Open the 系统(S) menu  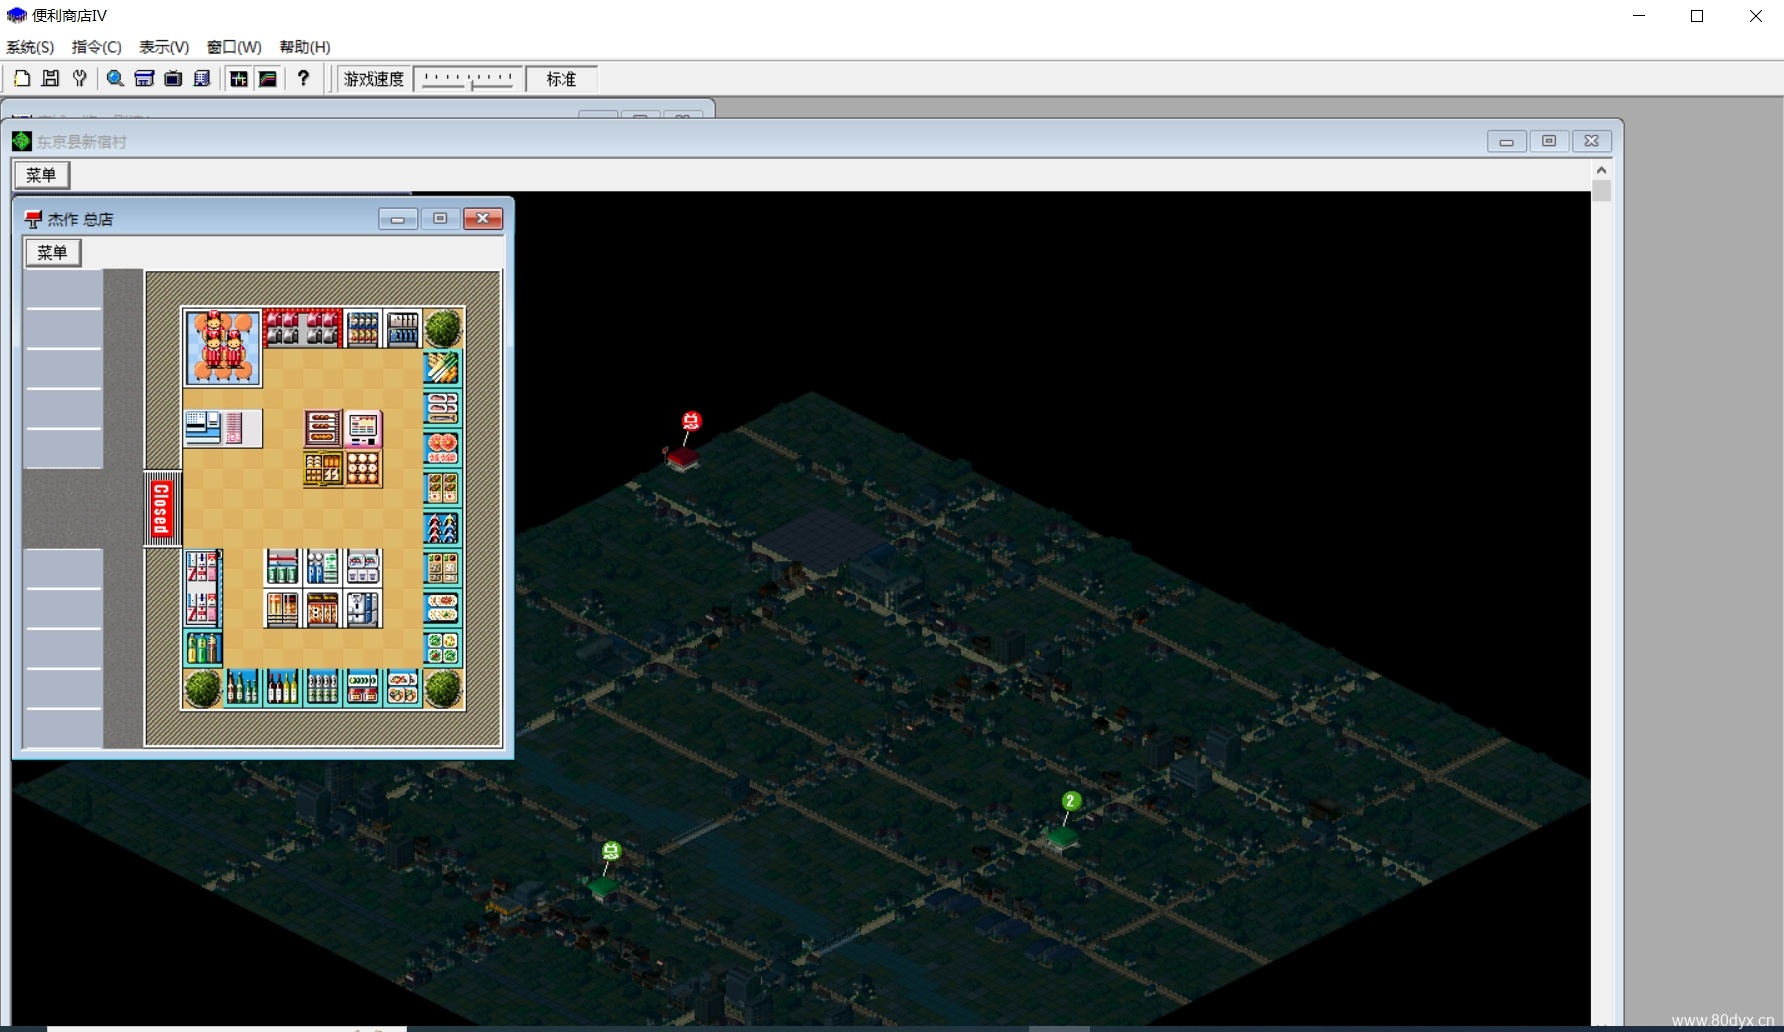(30, 47)
